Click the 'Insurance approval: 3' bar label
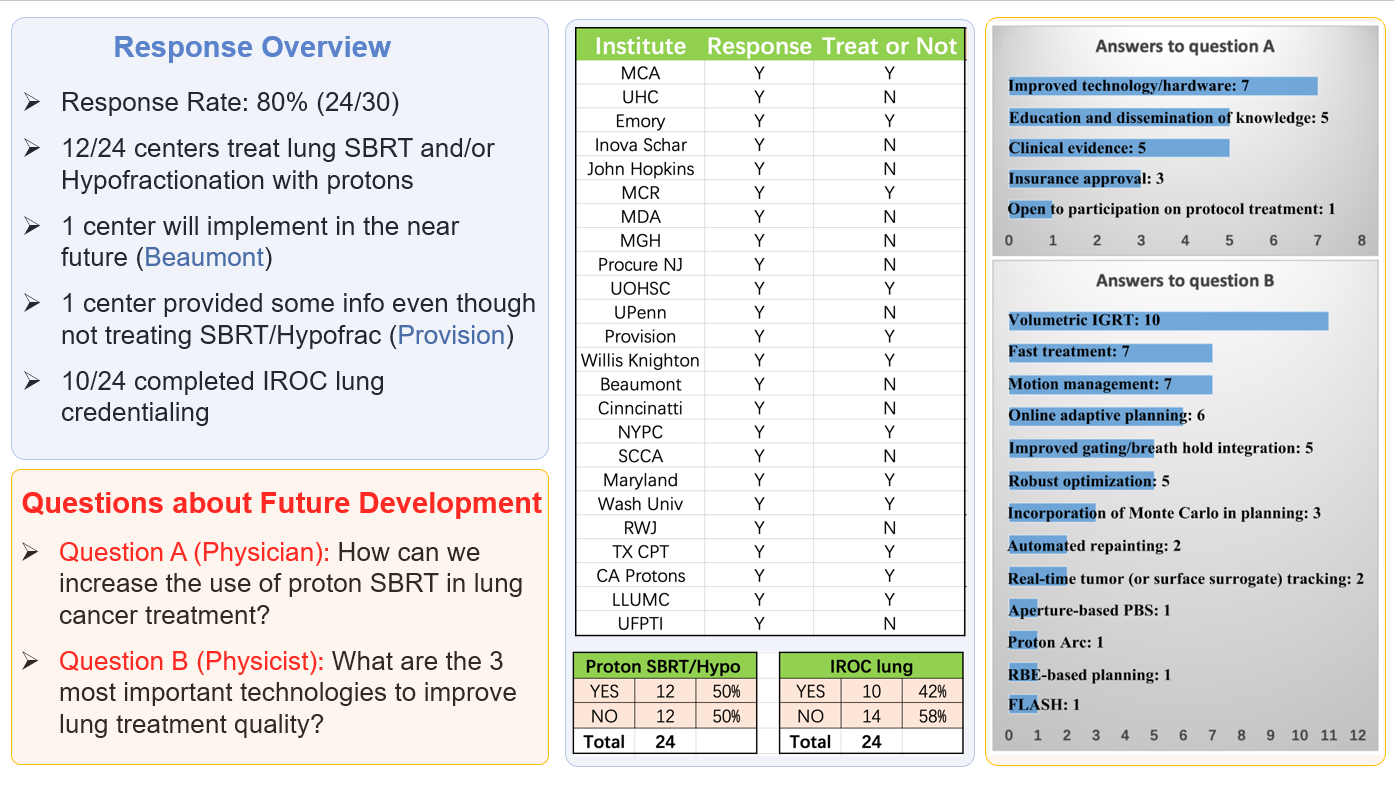Screen dimensions: 1394x787 pyautogui.click(x=1086, y=178)
